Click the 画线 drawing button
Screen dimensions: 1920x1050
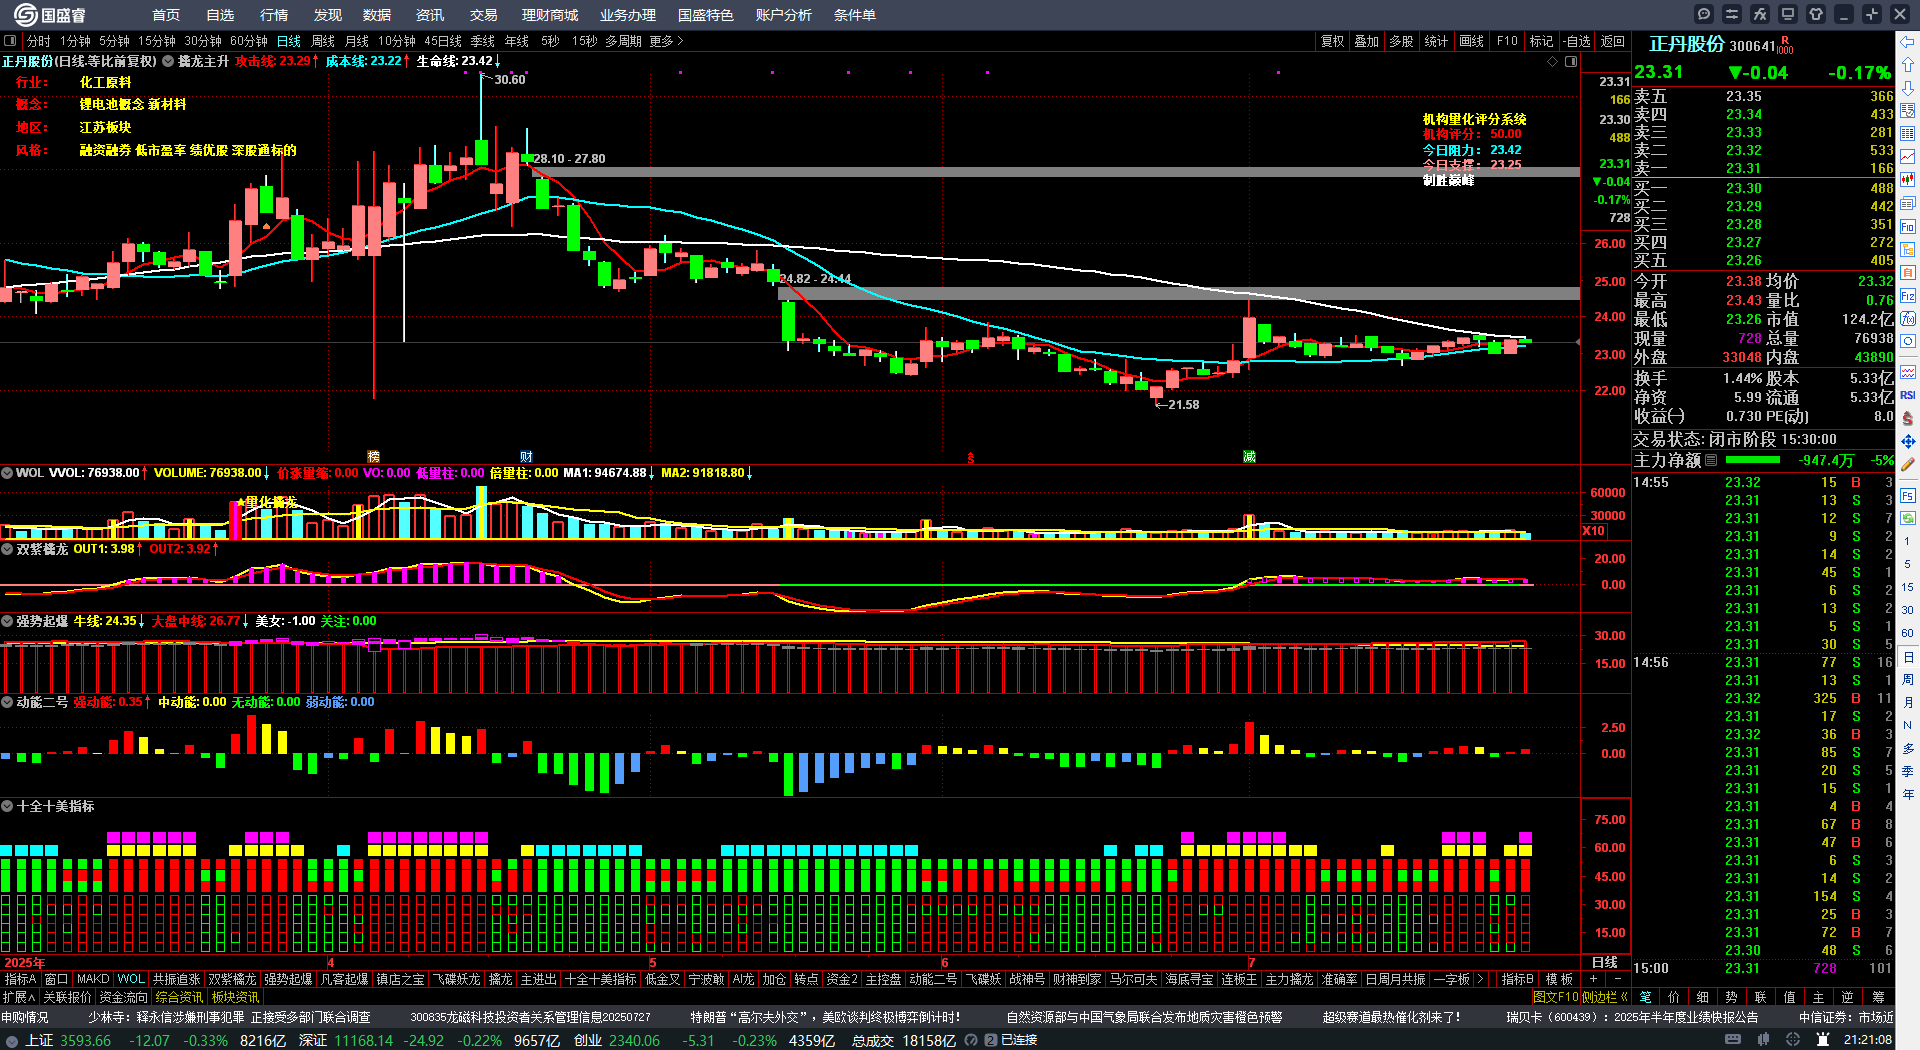point(1471,41)
